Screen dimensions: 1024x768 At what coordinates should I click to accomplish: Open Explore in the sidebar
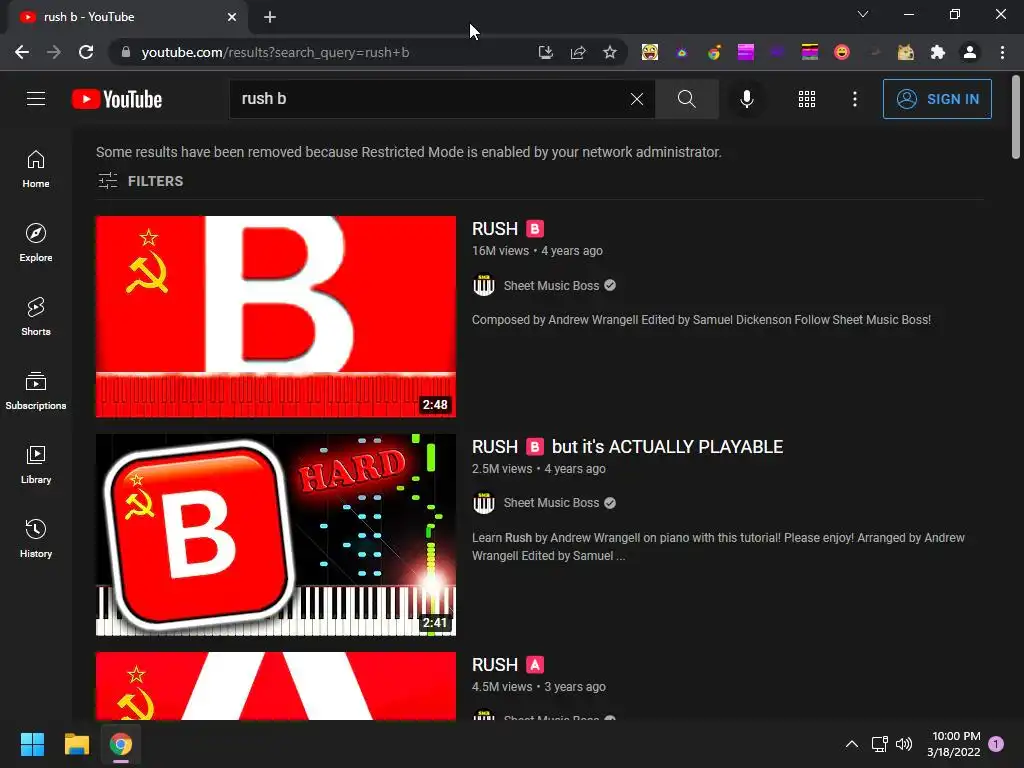pyautogui.click(x=36, y=243)
